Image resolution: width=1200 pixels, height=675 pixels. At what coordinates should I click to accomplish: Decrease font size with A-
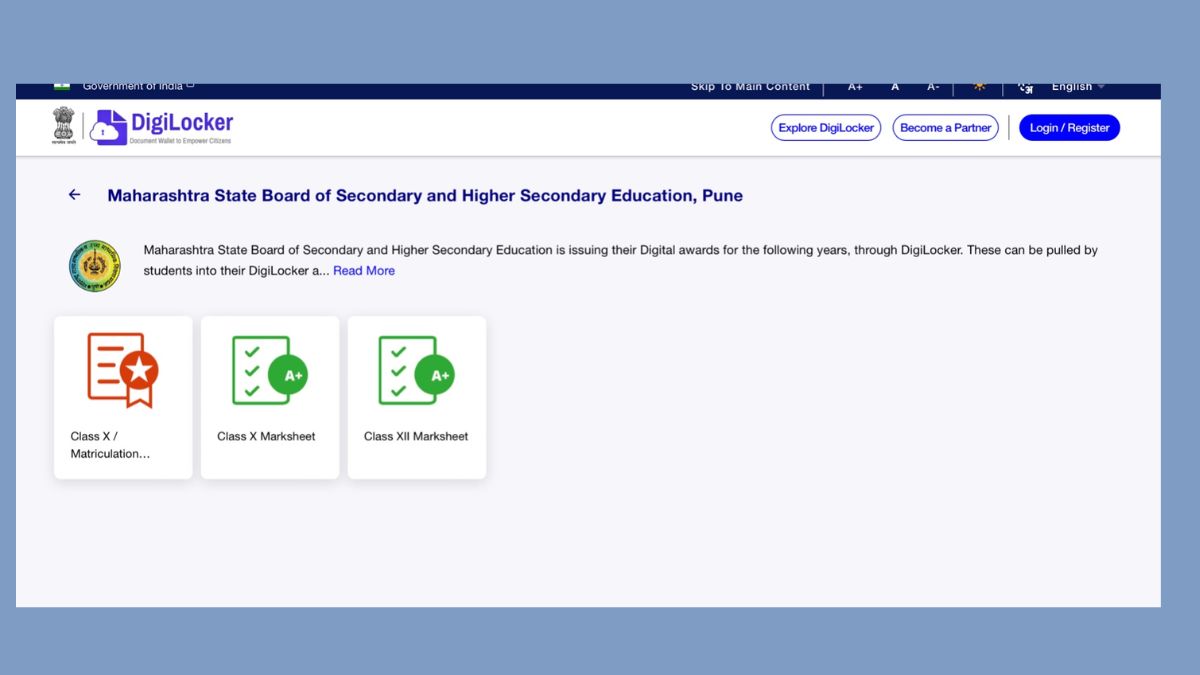pyautogui.click(x=932, y=88)
